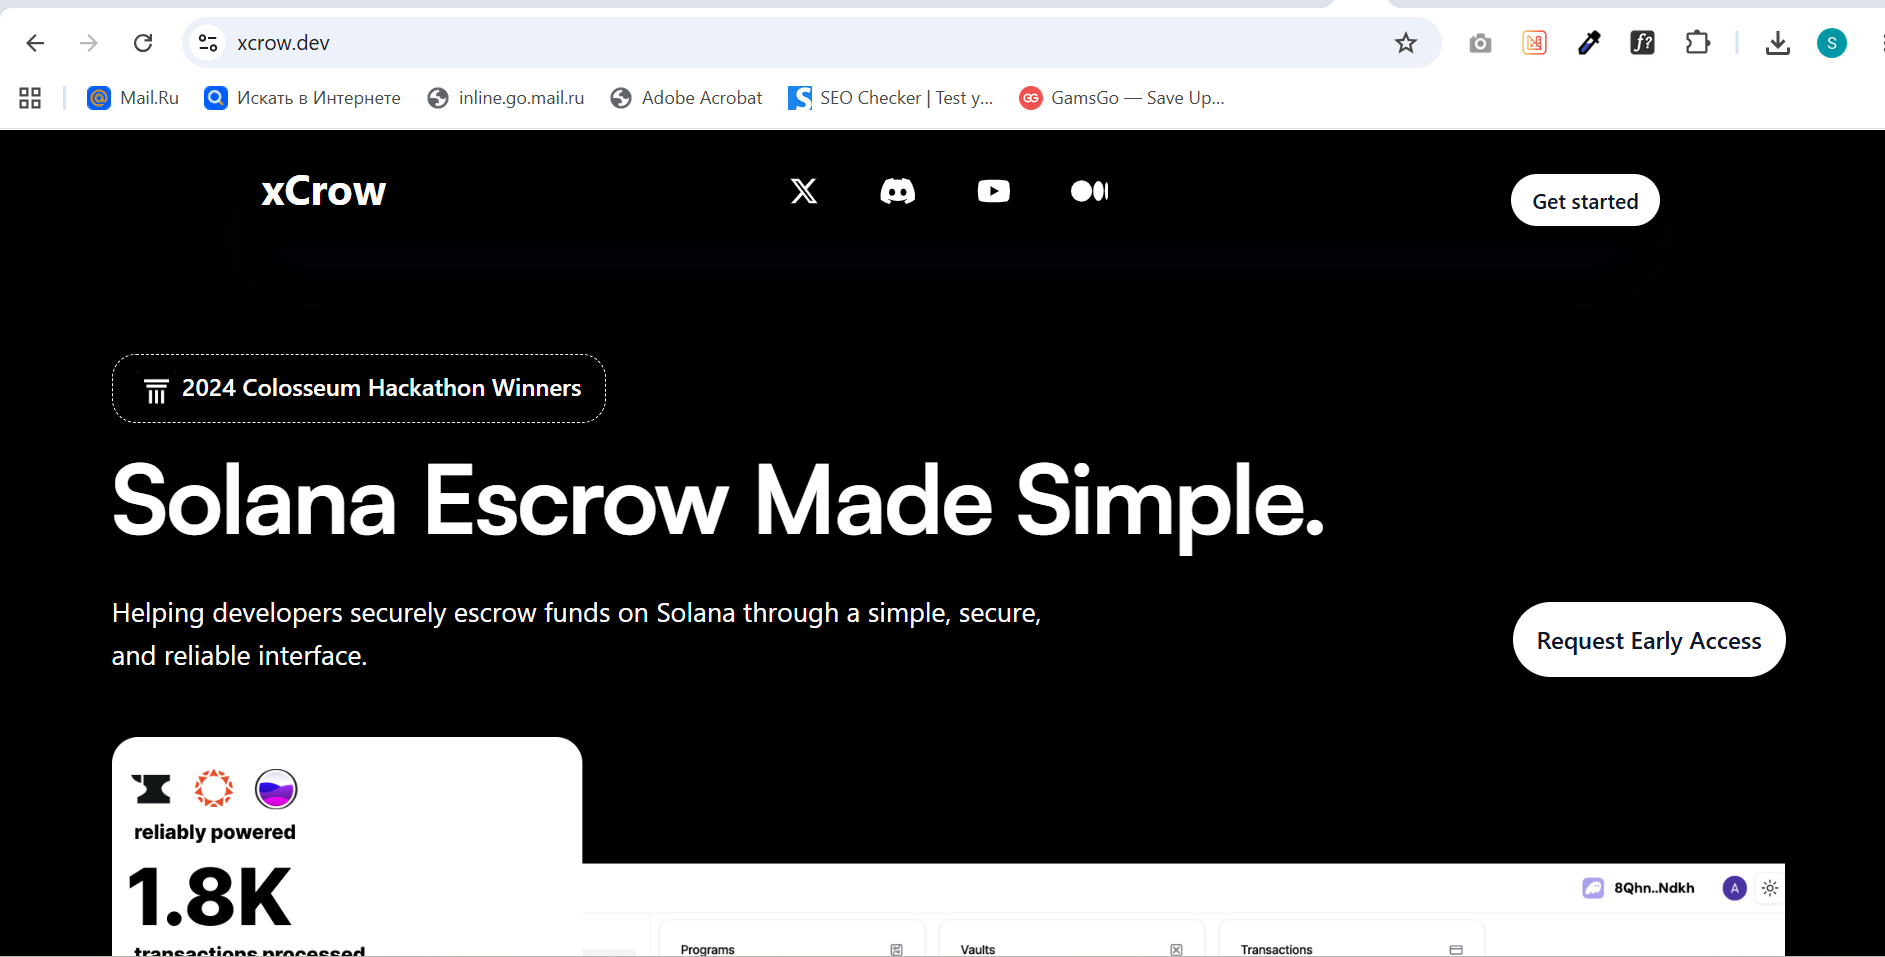Image resolution: width=1885 pixels, height=957 pixels.
Task: Open the Mail.Ru bookmark
Action: click(x=133, y=98)
